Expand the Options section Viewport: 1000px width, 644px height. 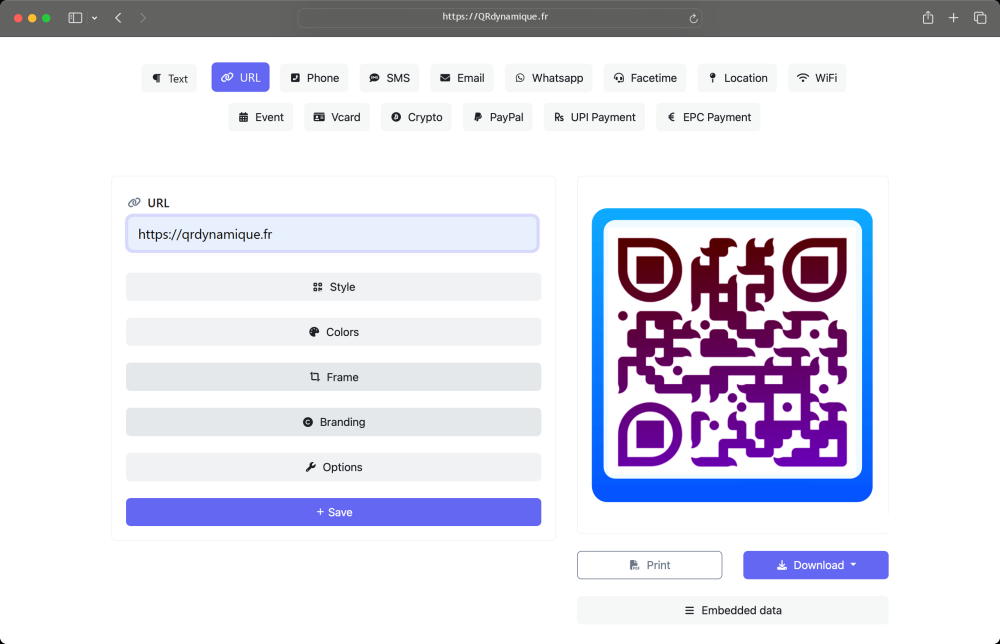[334, 467]
